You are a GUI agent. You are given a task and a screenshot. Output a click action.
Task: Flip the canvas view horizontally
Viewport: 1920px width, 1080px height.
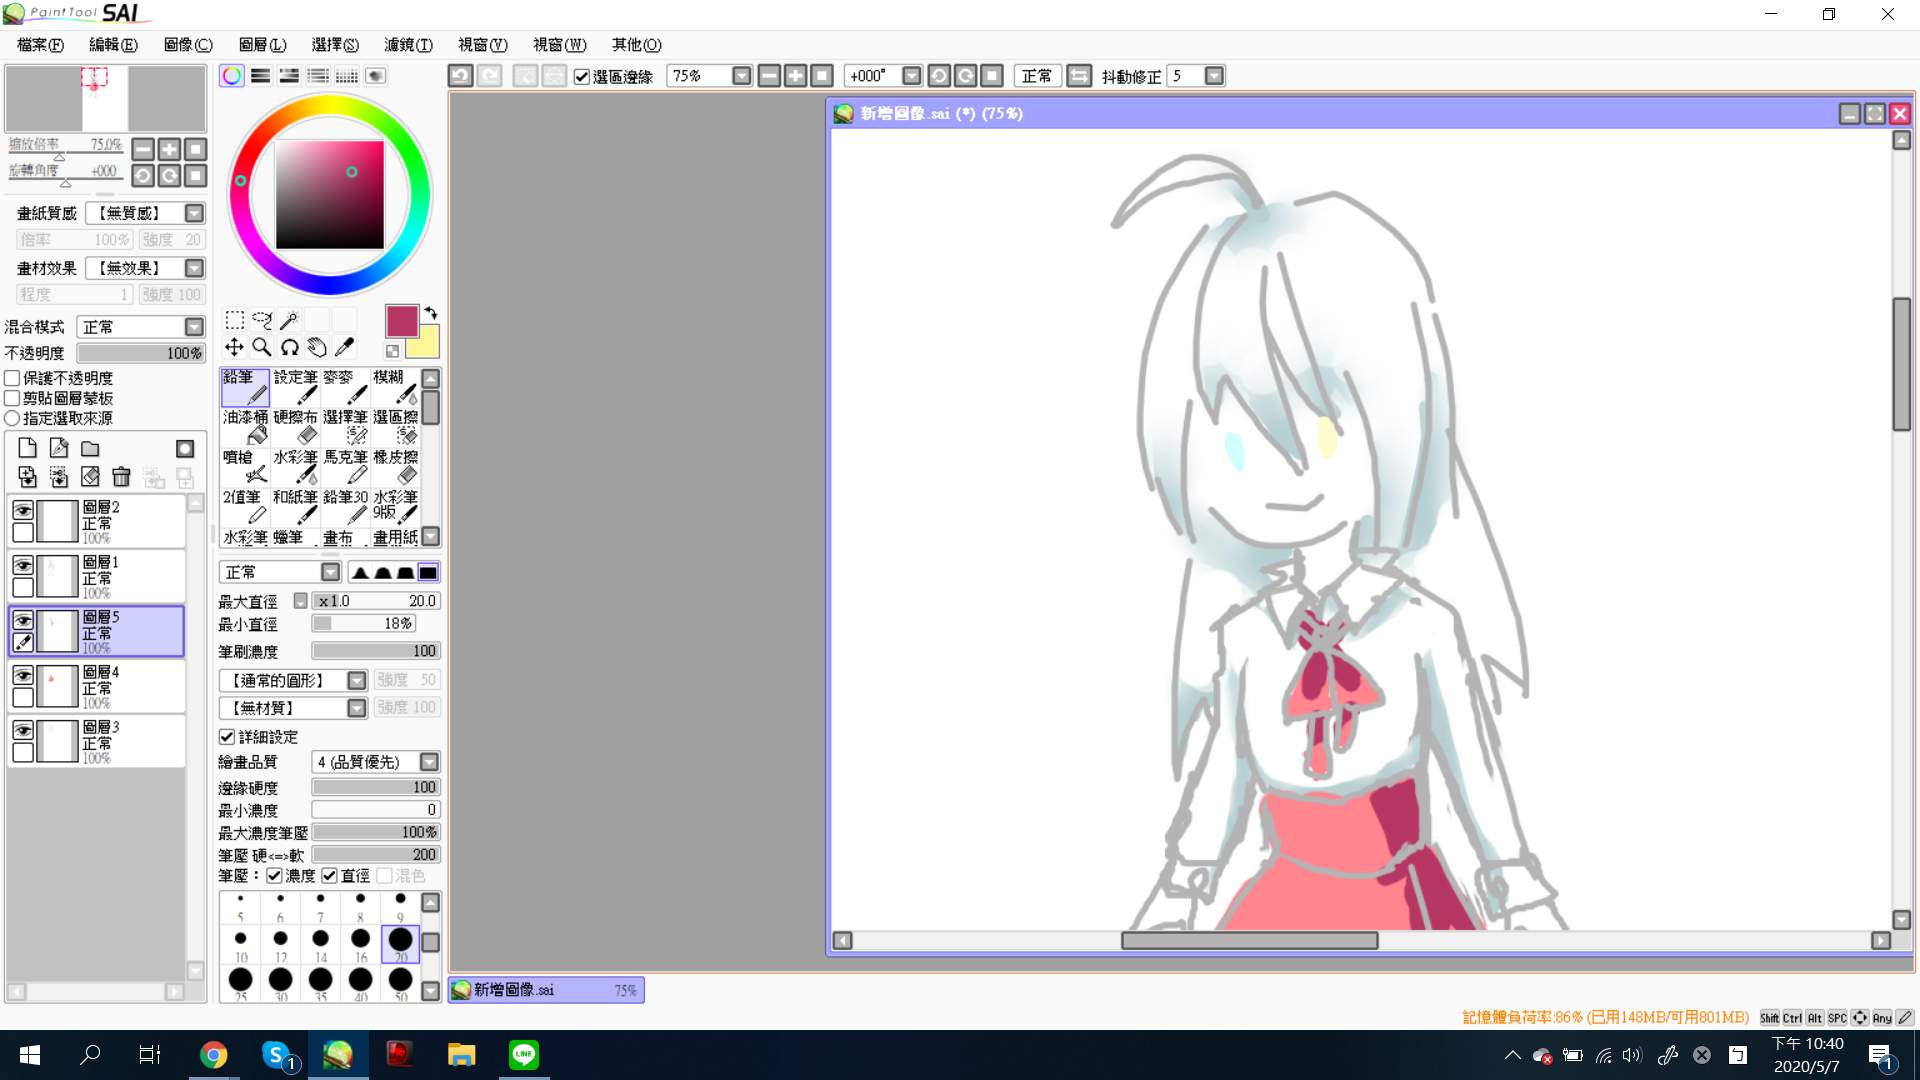(x=1079, y=76)
